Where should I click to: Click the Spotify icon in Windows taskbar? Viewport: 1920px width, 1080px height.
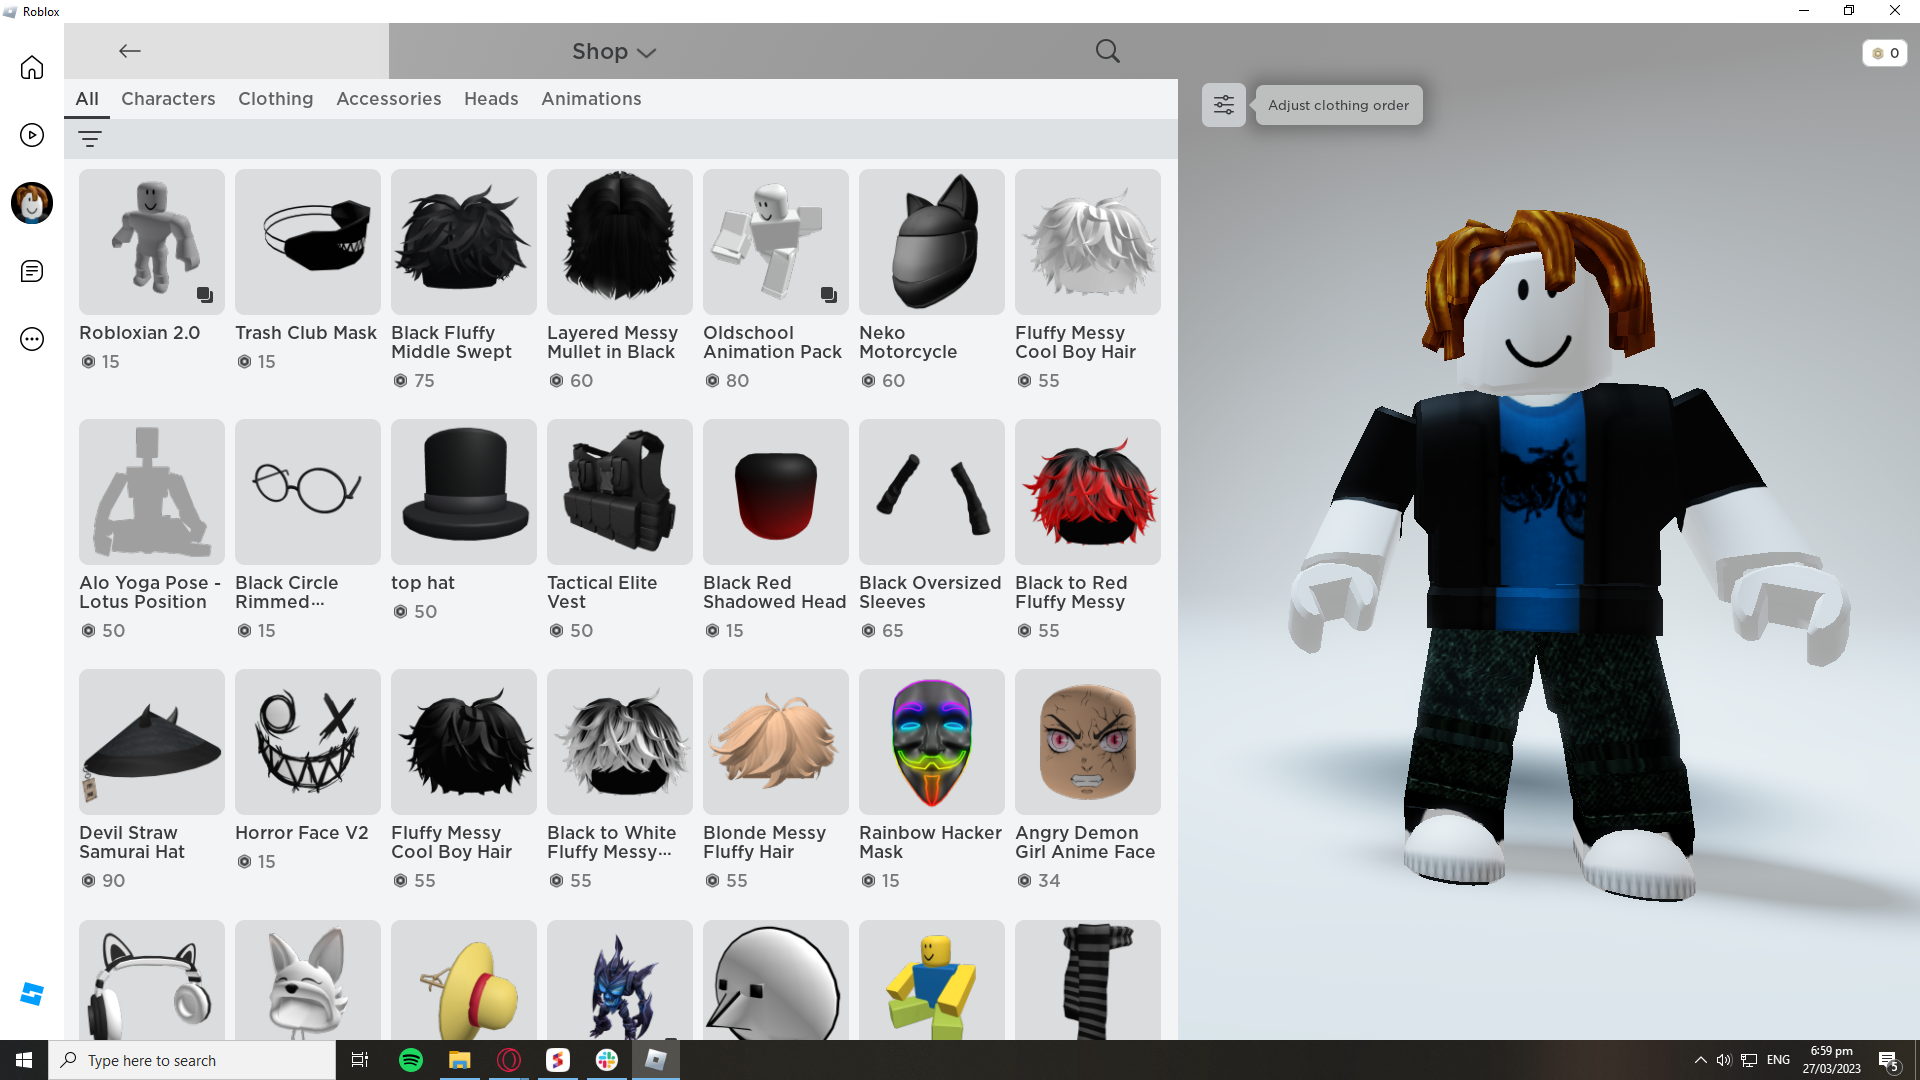410,1059
